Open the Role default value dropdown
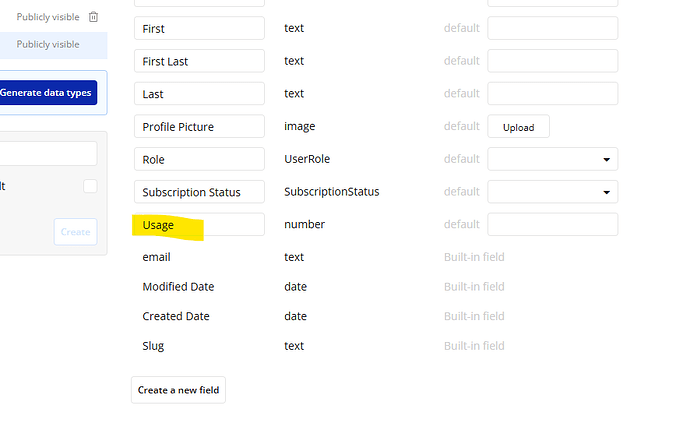The height and width of the screenshot is (429, 690). (552, 159)
